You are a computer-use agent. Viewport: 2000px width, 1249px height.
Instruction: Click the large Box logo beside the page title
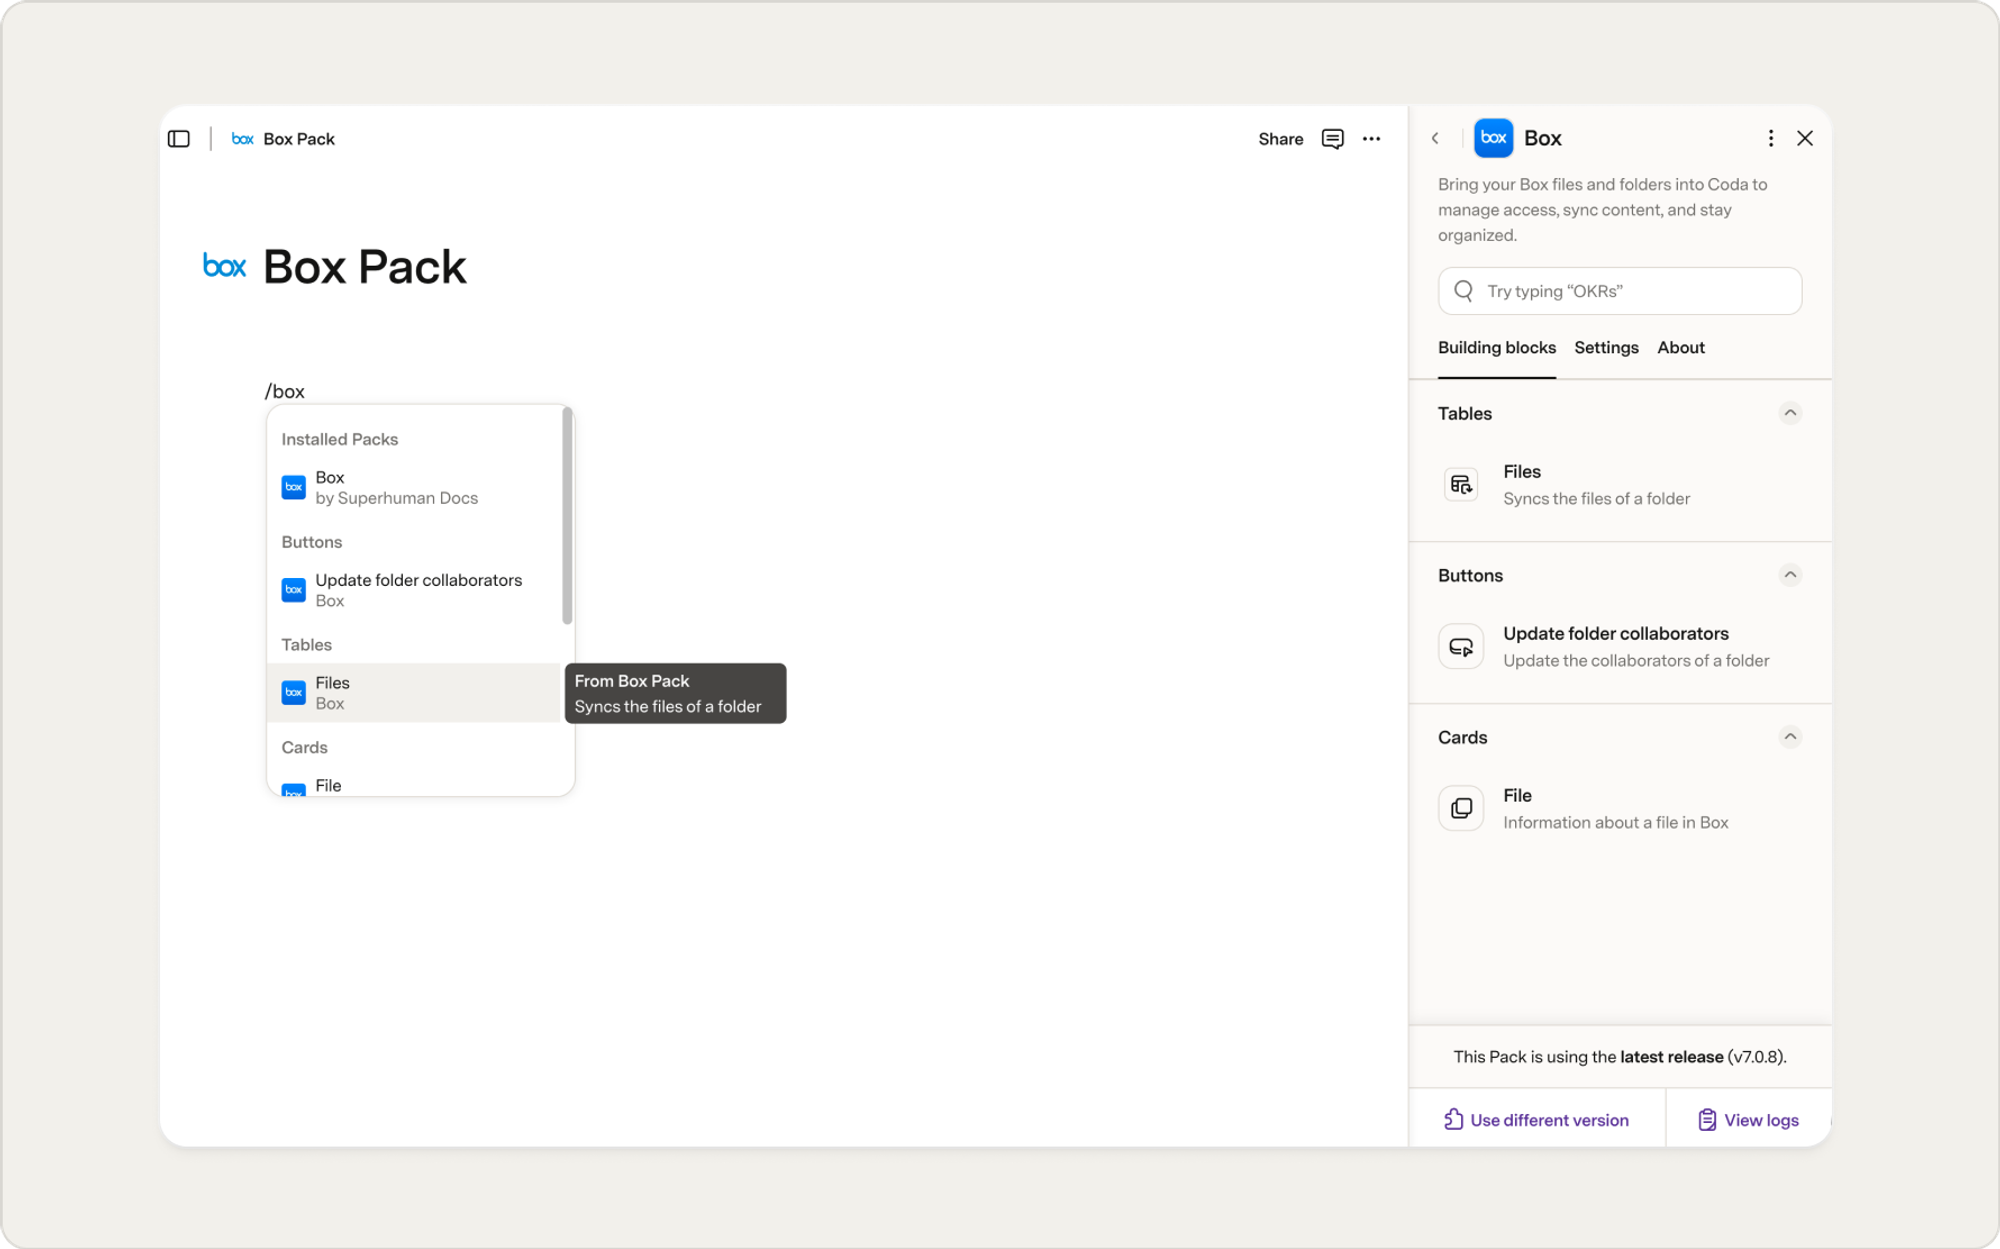click(x=224, y=266)
